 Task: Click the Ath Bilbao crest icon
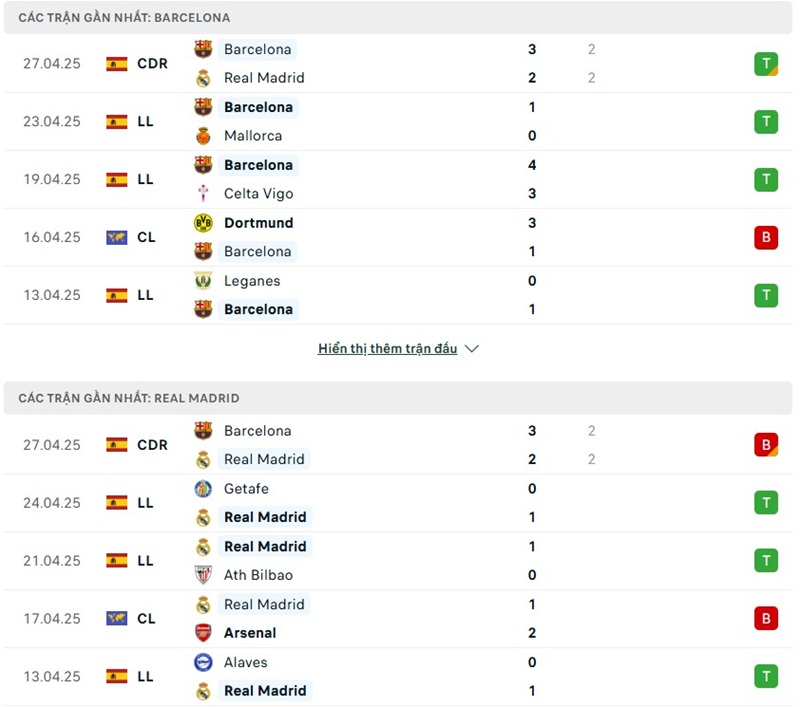click(203, 575)
